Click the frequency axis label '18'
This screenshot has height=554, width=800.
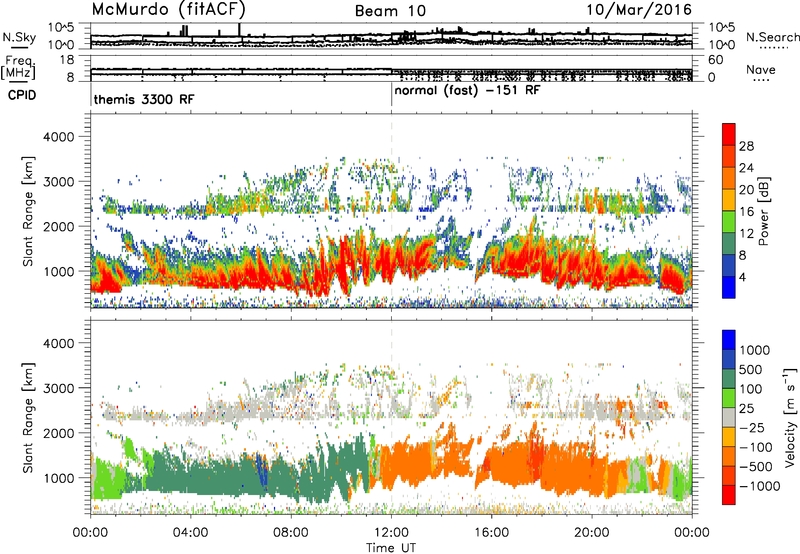(x=66, y=60)
